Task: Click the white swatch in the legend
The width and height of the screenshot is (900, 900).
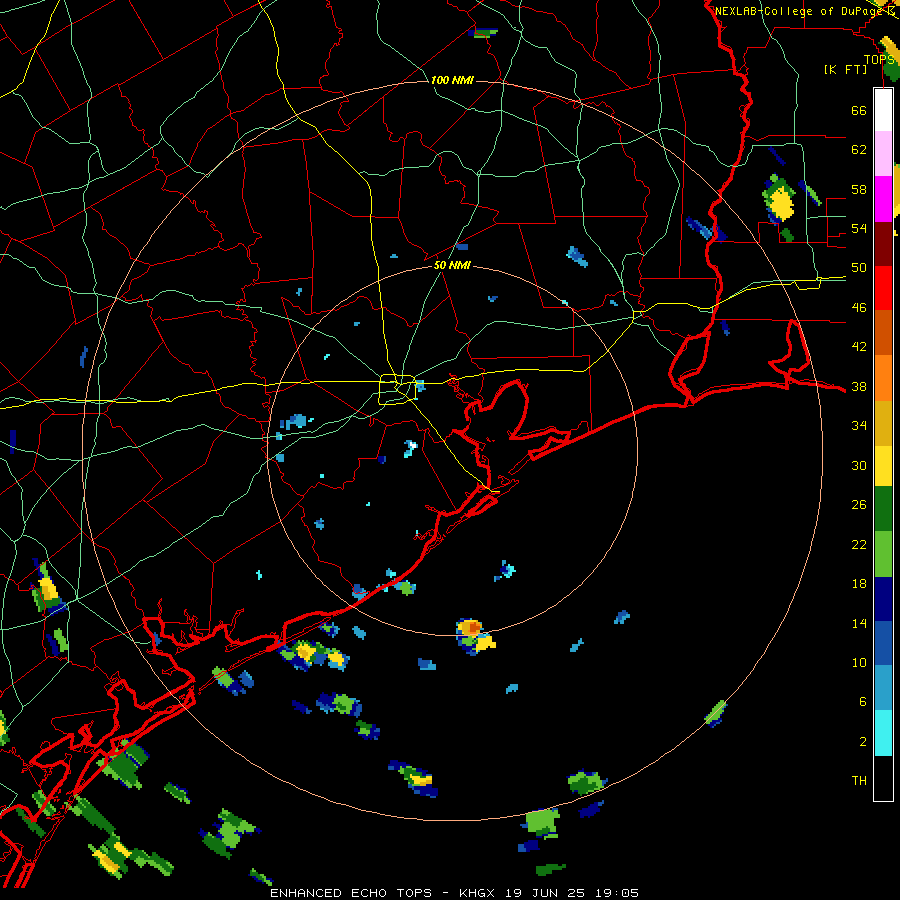Action: click(x=883, y=110)
